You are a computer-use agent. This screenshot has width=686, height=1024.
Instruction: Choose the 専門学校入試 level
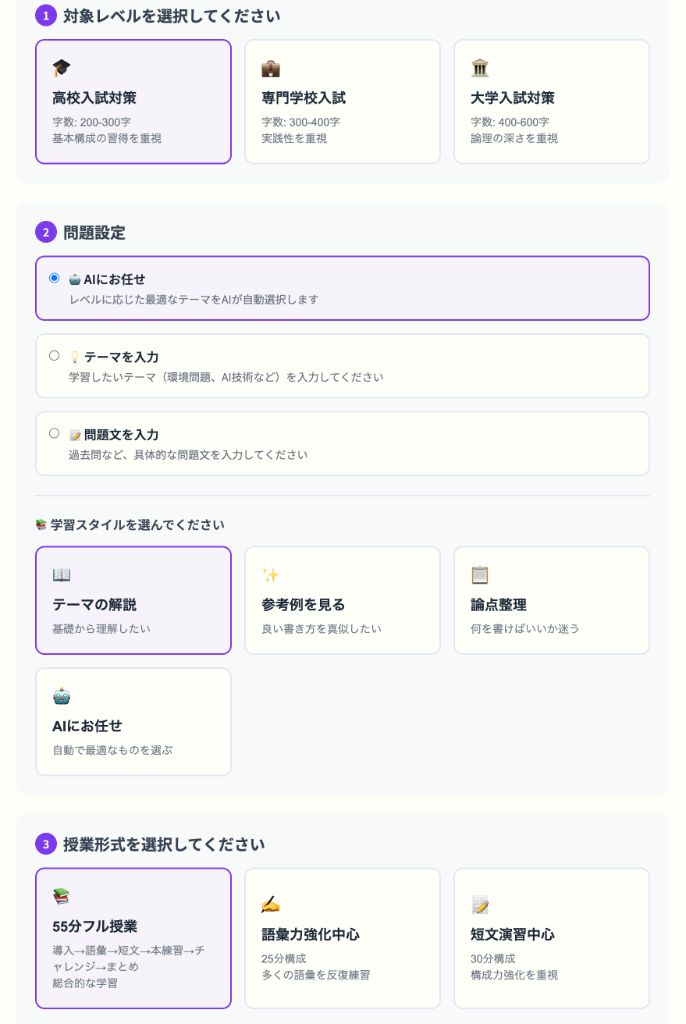pyautogui.click(x=342, y=100)
